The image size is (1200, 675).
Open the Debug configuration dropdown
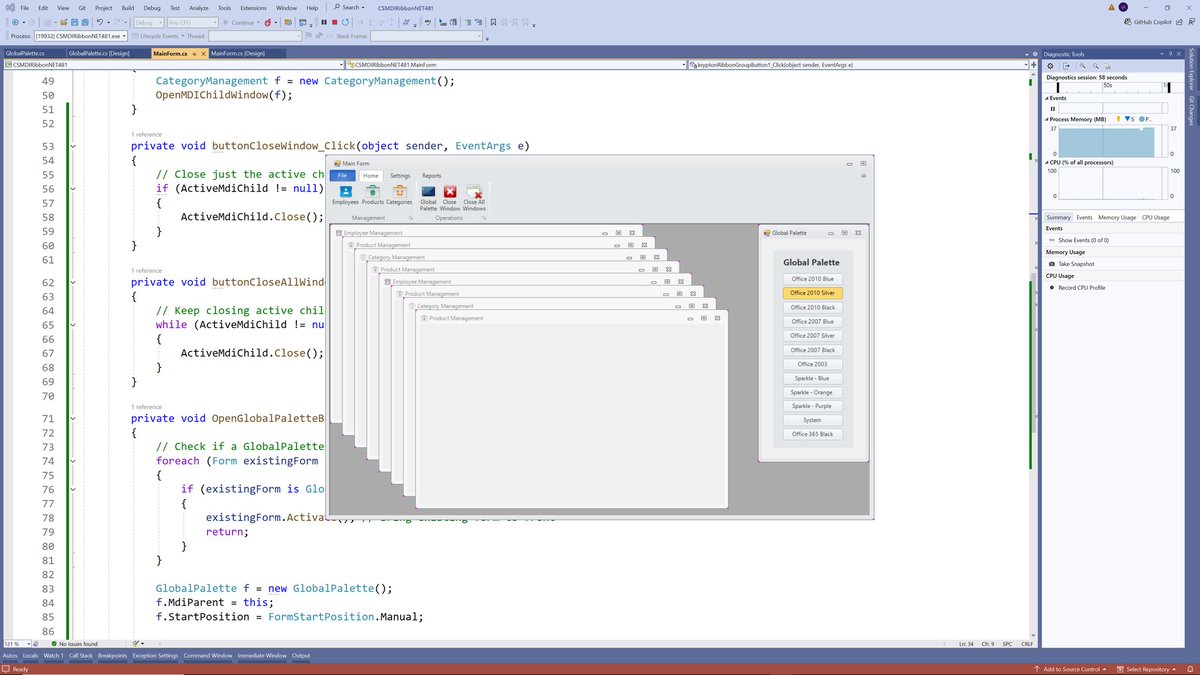[x=148, y=22]
